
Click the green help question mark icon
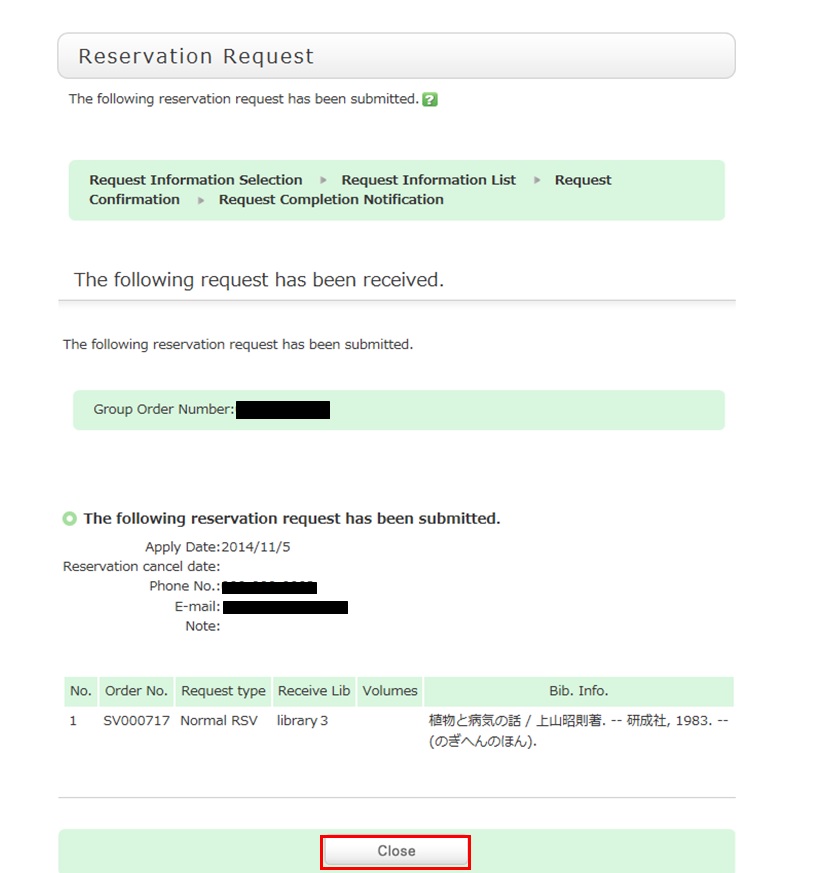point(430,100)
